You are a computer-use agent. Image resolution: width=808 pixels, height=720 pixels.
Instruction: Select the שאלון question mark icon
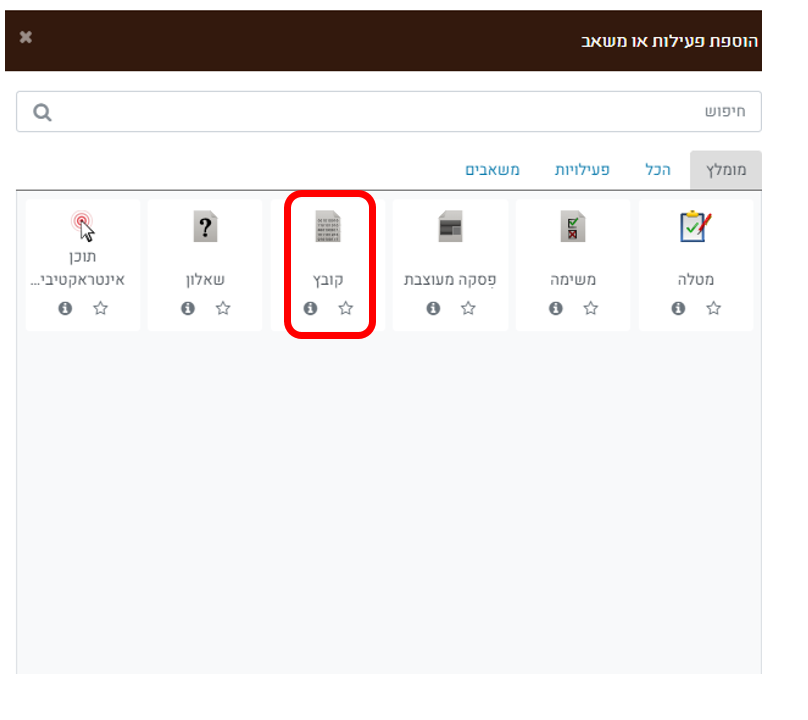point(205,228)
